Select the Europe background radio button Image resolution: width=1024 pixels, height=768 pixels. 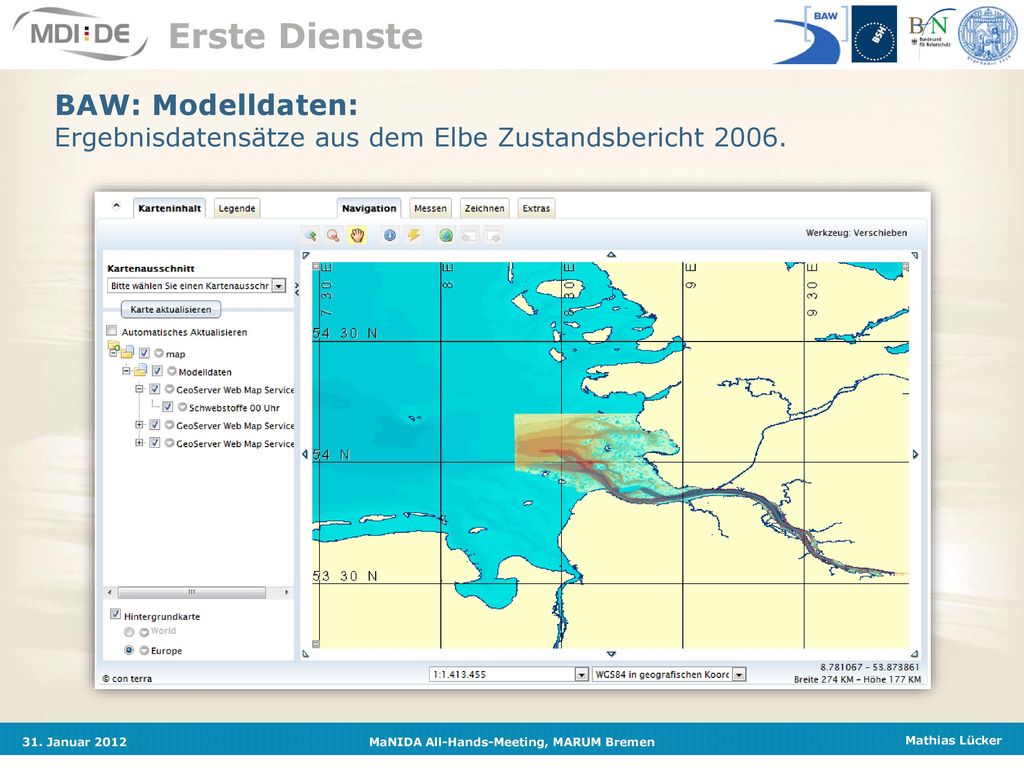[x=129, y=650]
